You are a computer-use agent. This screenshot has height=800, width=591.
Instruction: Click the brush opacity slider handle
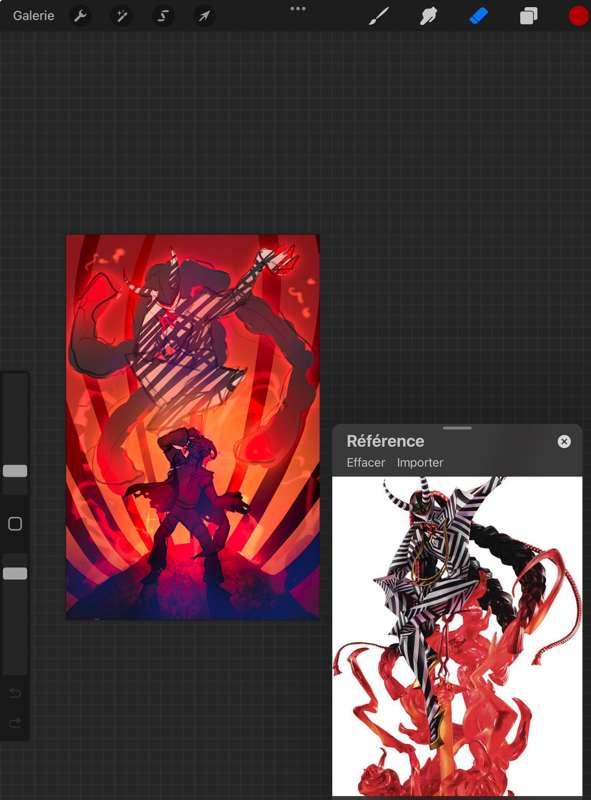pyautogui.click(x=15, y=573)
